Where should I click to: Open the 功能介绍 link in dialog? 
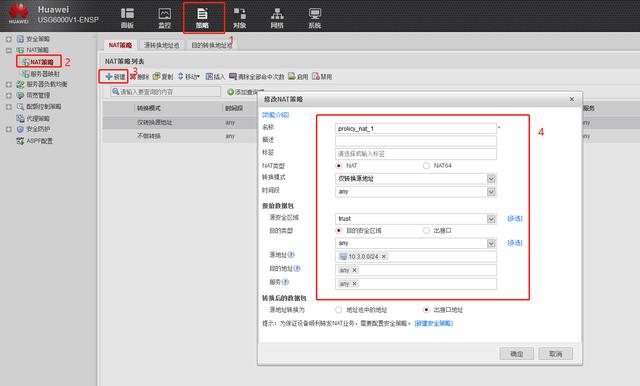[x=276, y=115]
